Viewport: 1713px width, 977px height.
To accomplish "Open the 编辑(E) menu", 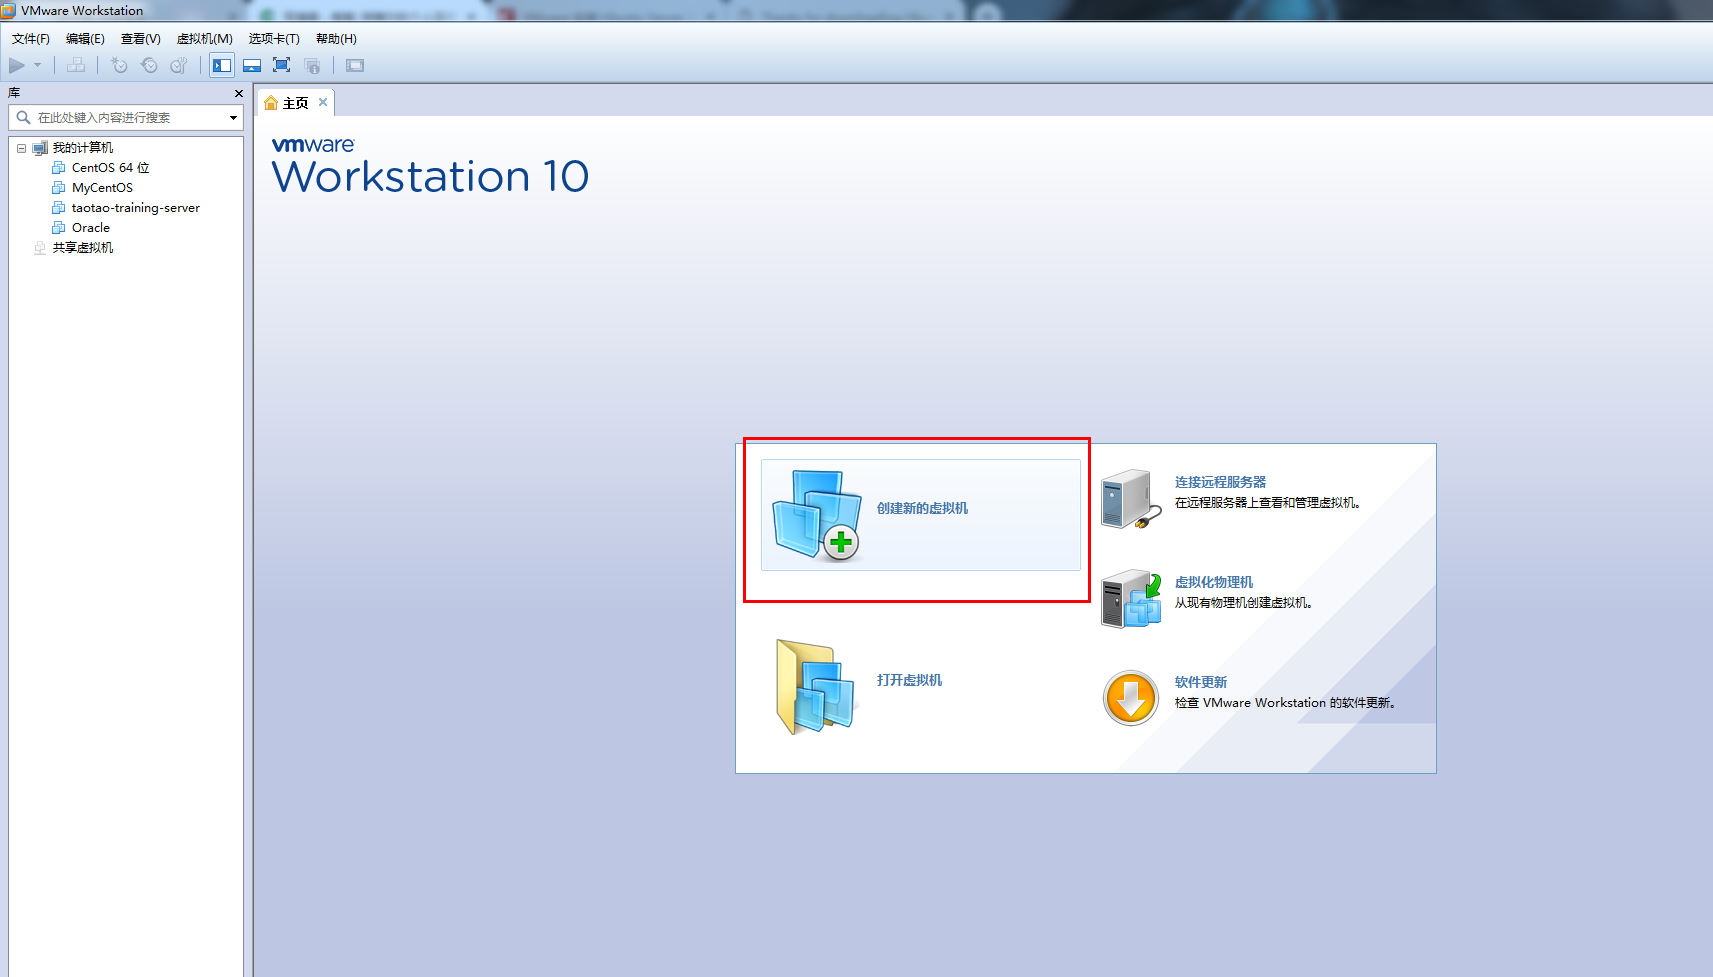I will pos(85,38).
